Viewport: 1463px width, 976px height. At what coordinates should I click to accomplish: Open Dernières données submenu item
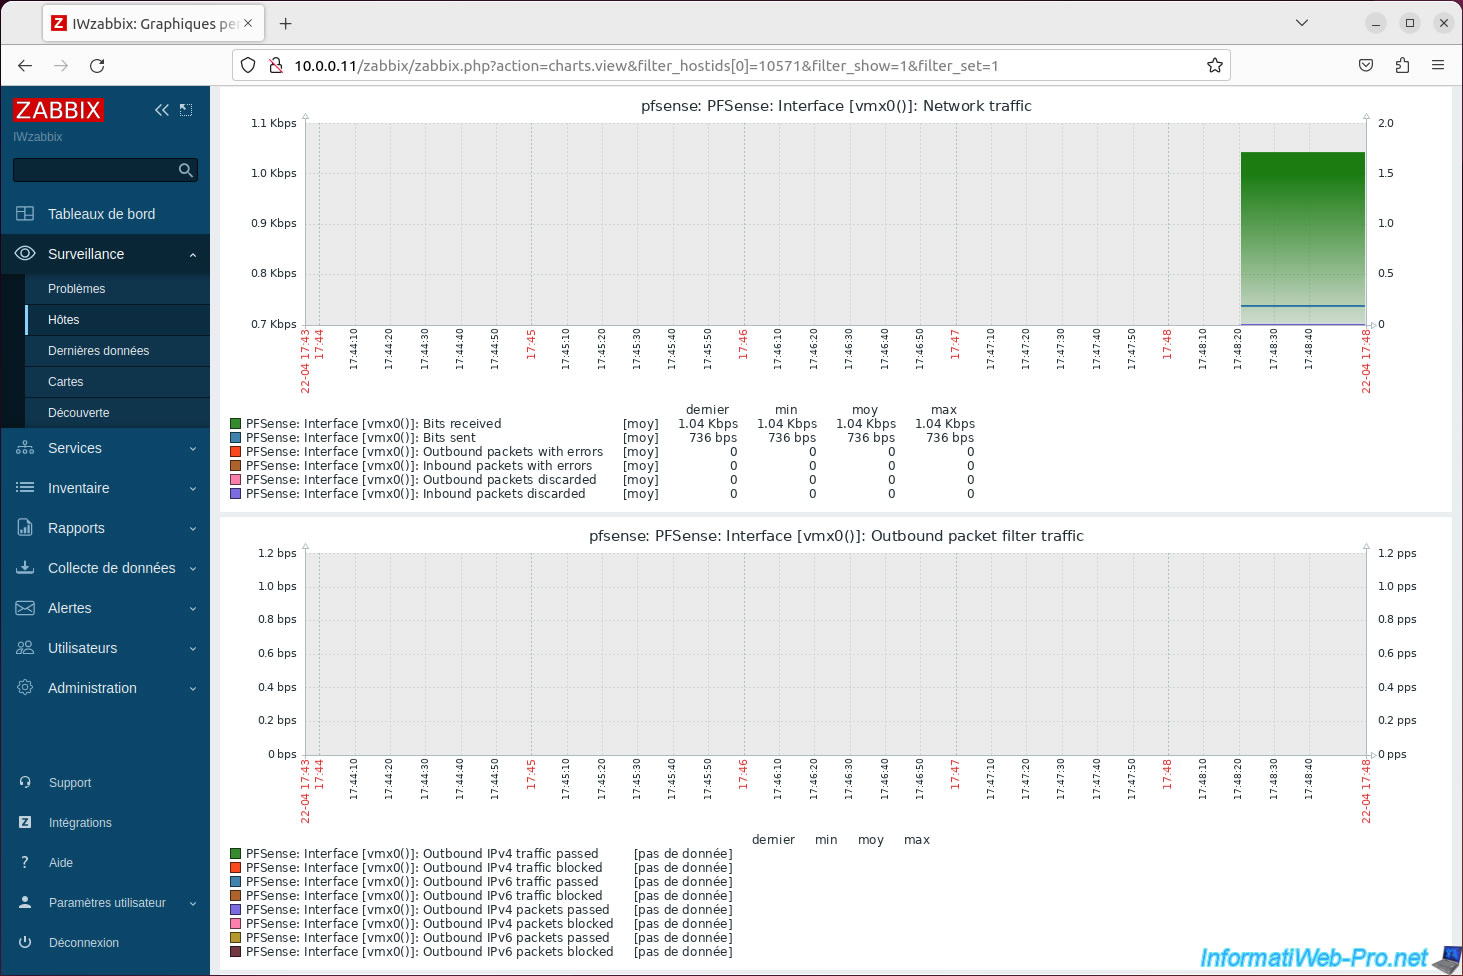pyautogui.click(x=117, y=351)
